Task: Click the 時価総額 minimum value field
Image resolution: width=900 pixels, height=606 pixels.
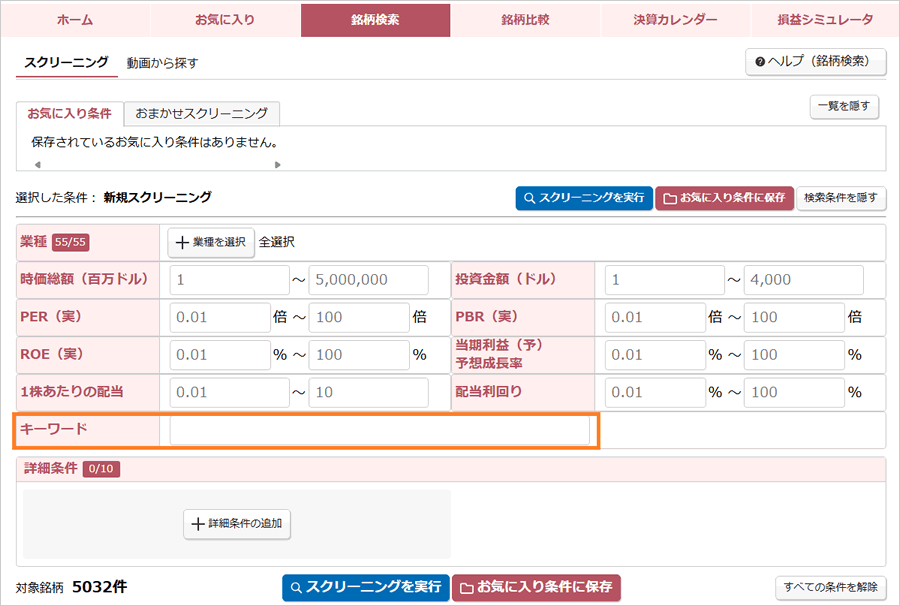Action: pyautogui.click(x=229, y=280)
